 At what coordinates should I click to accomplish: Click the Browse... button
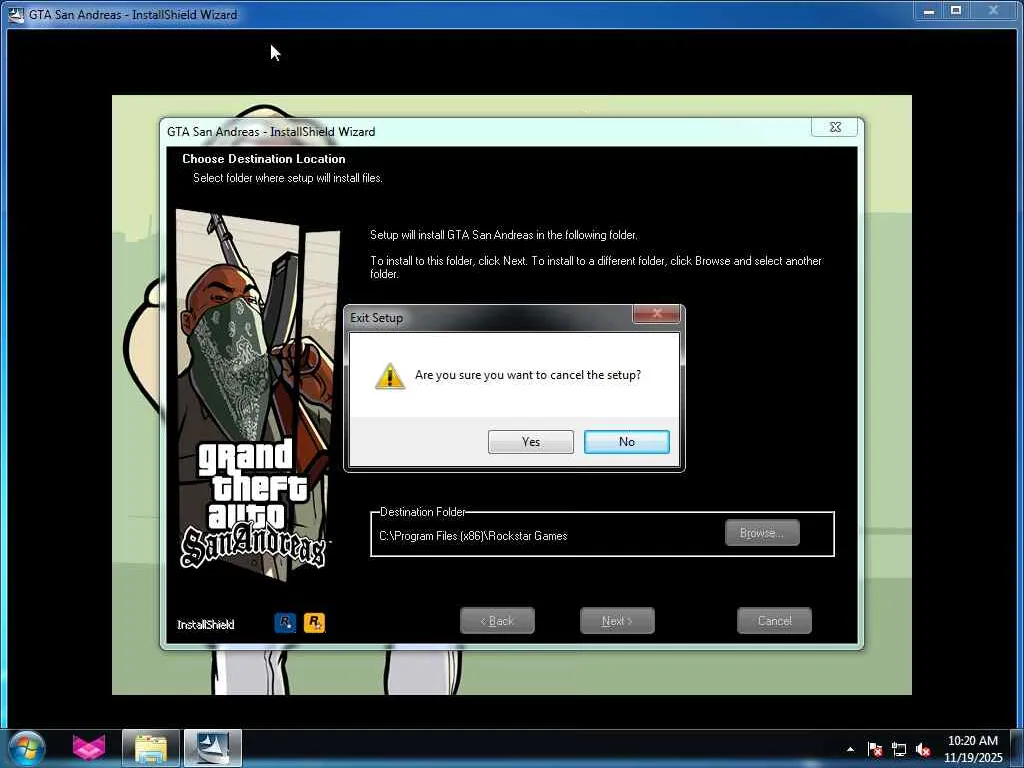[762, 533]
